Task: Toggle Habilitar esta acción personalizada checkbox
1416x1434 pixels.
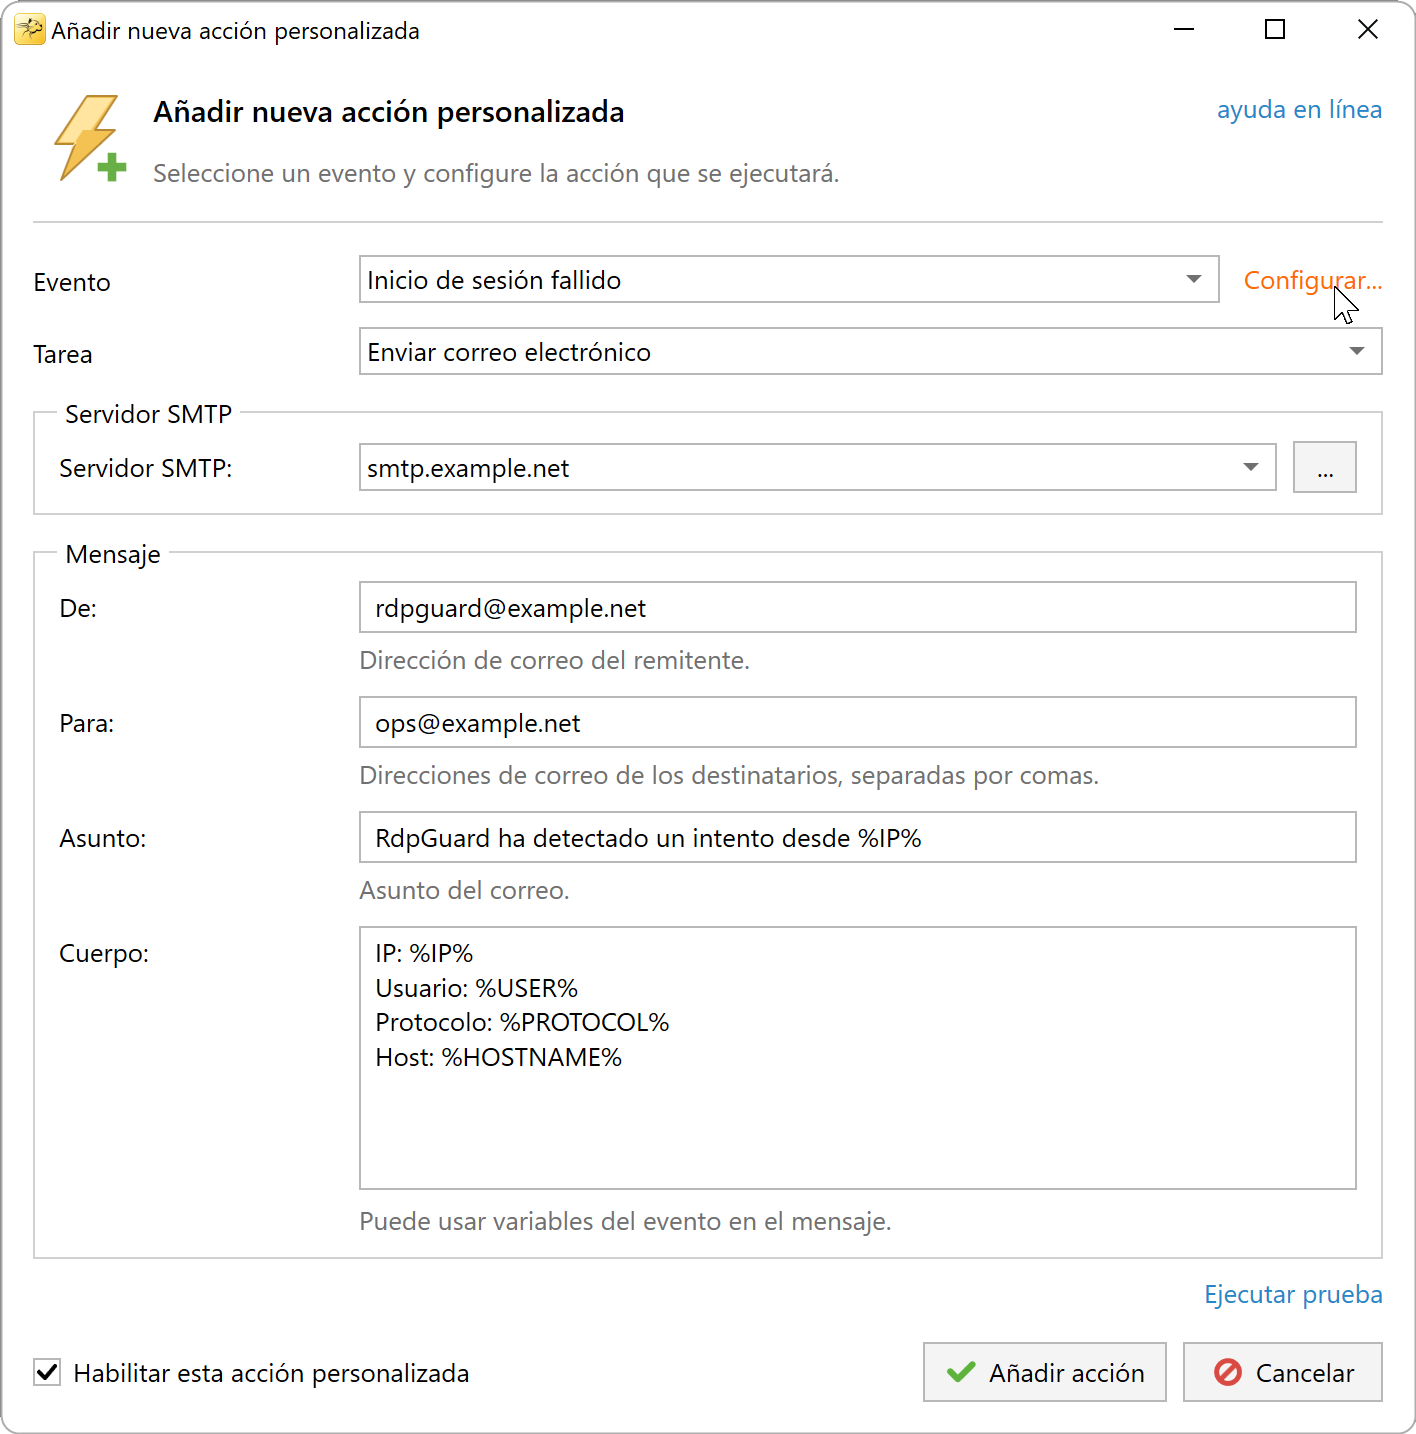Action: click(x=47, y=1372)
